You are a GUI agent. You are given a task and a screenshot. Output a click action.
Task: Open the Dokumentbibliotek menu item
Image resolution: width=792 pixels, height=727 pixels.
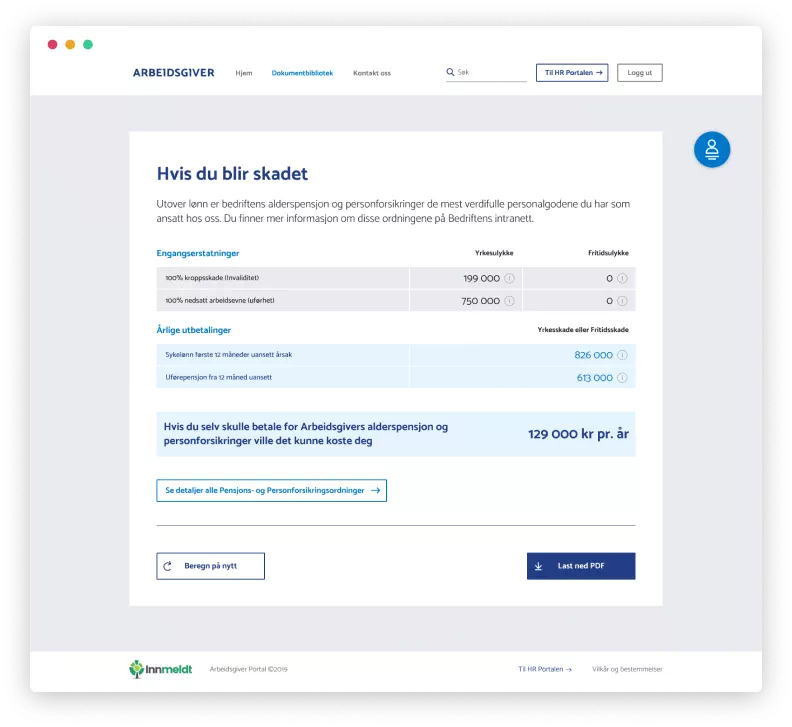click(302, 73)
